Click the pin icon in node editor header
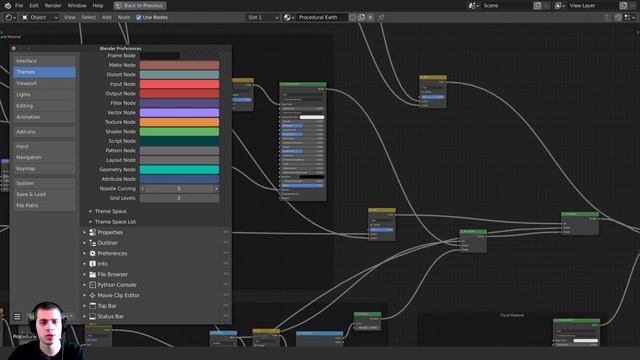Image resolution: width=640 pixels, height=360 pixels. click(x=381, y=18)
